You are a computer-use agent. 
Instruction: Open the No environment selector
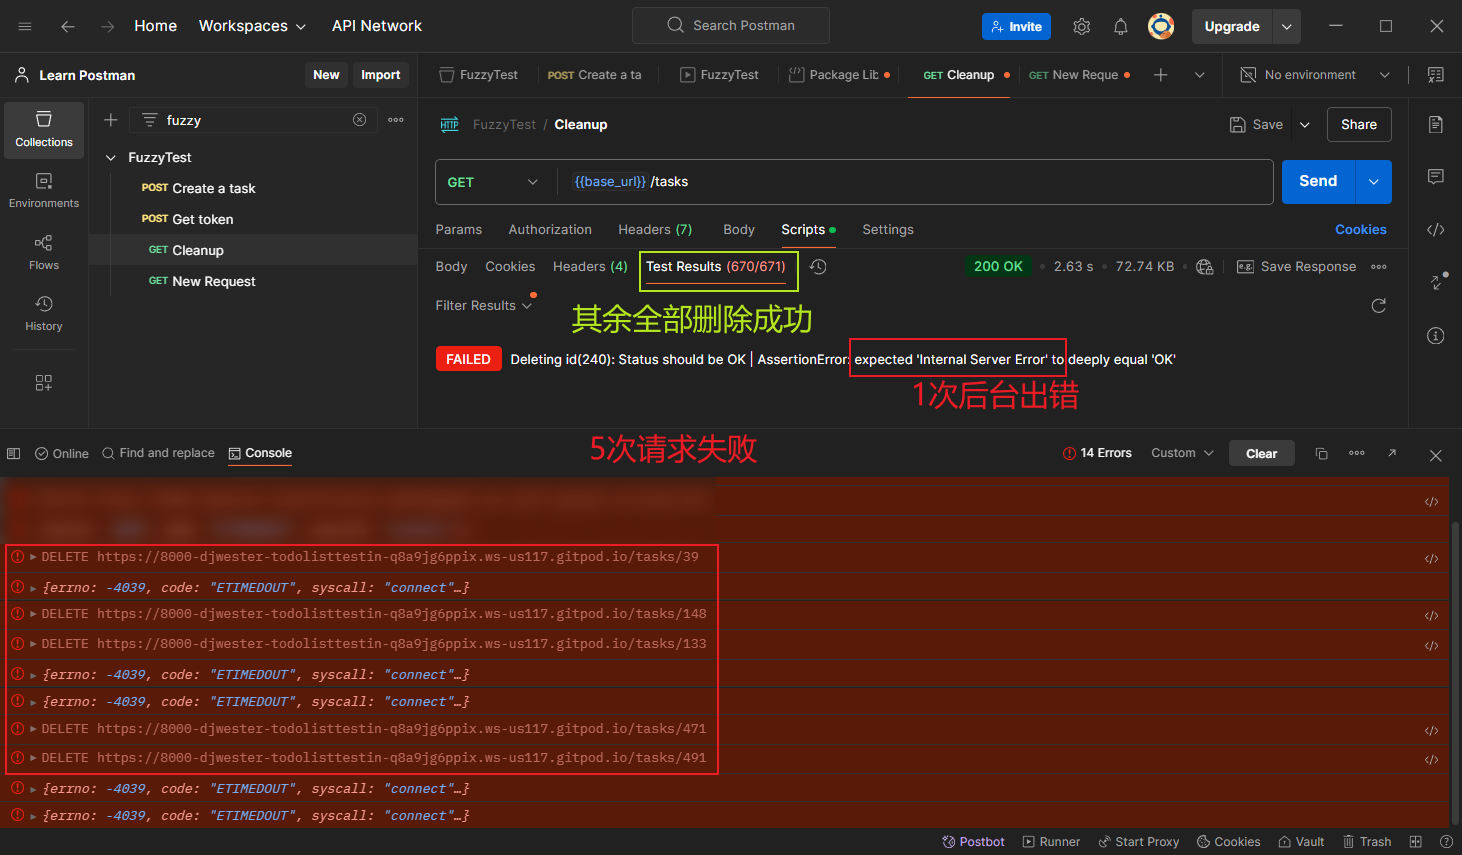(1314, 75)
